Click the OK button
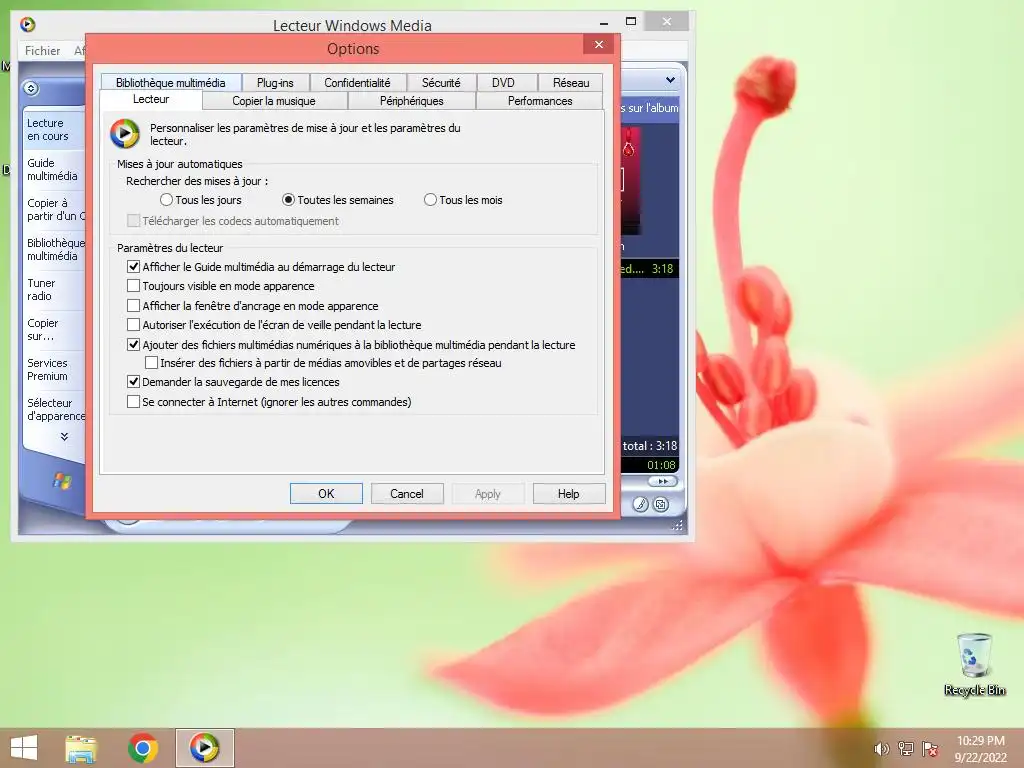Viewport: 1024px width, 768px height. [x=326, y=494]
